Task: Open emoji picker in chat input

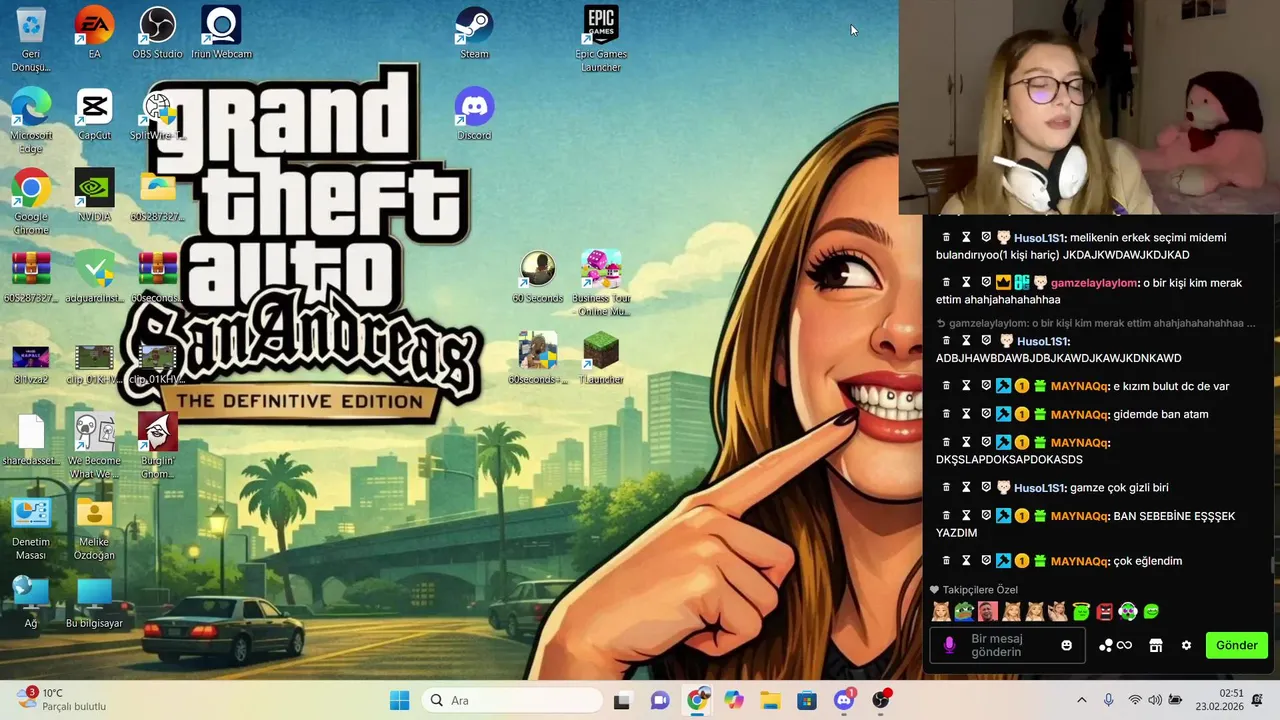Action: click(x=1066, y=645)
